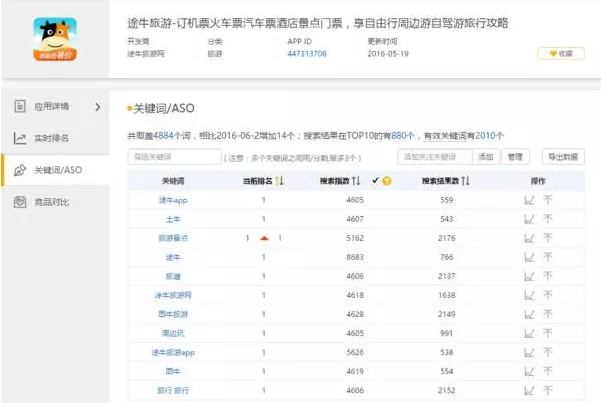This screenshot has height=416, width=612.
Task: Open trend chart for 周边玩 keyword
Action: (529, 333)
